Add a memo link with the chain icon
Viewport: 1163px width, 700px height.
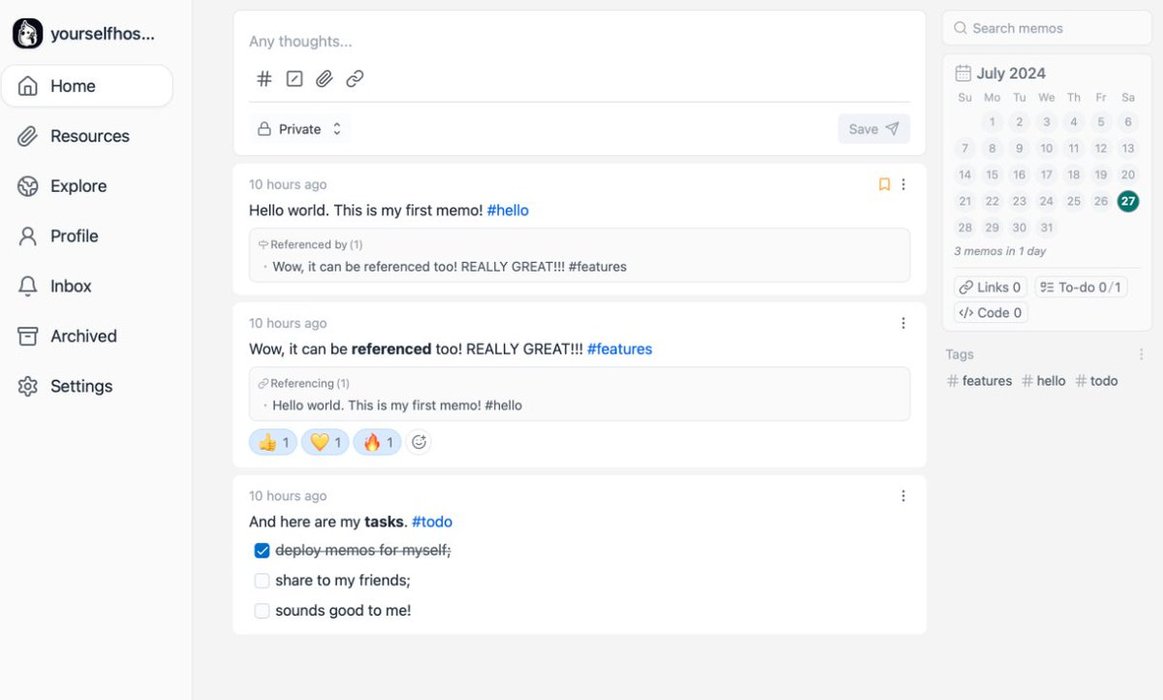354,79
